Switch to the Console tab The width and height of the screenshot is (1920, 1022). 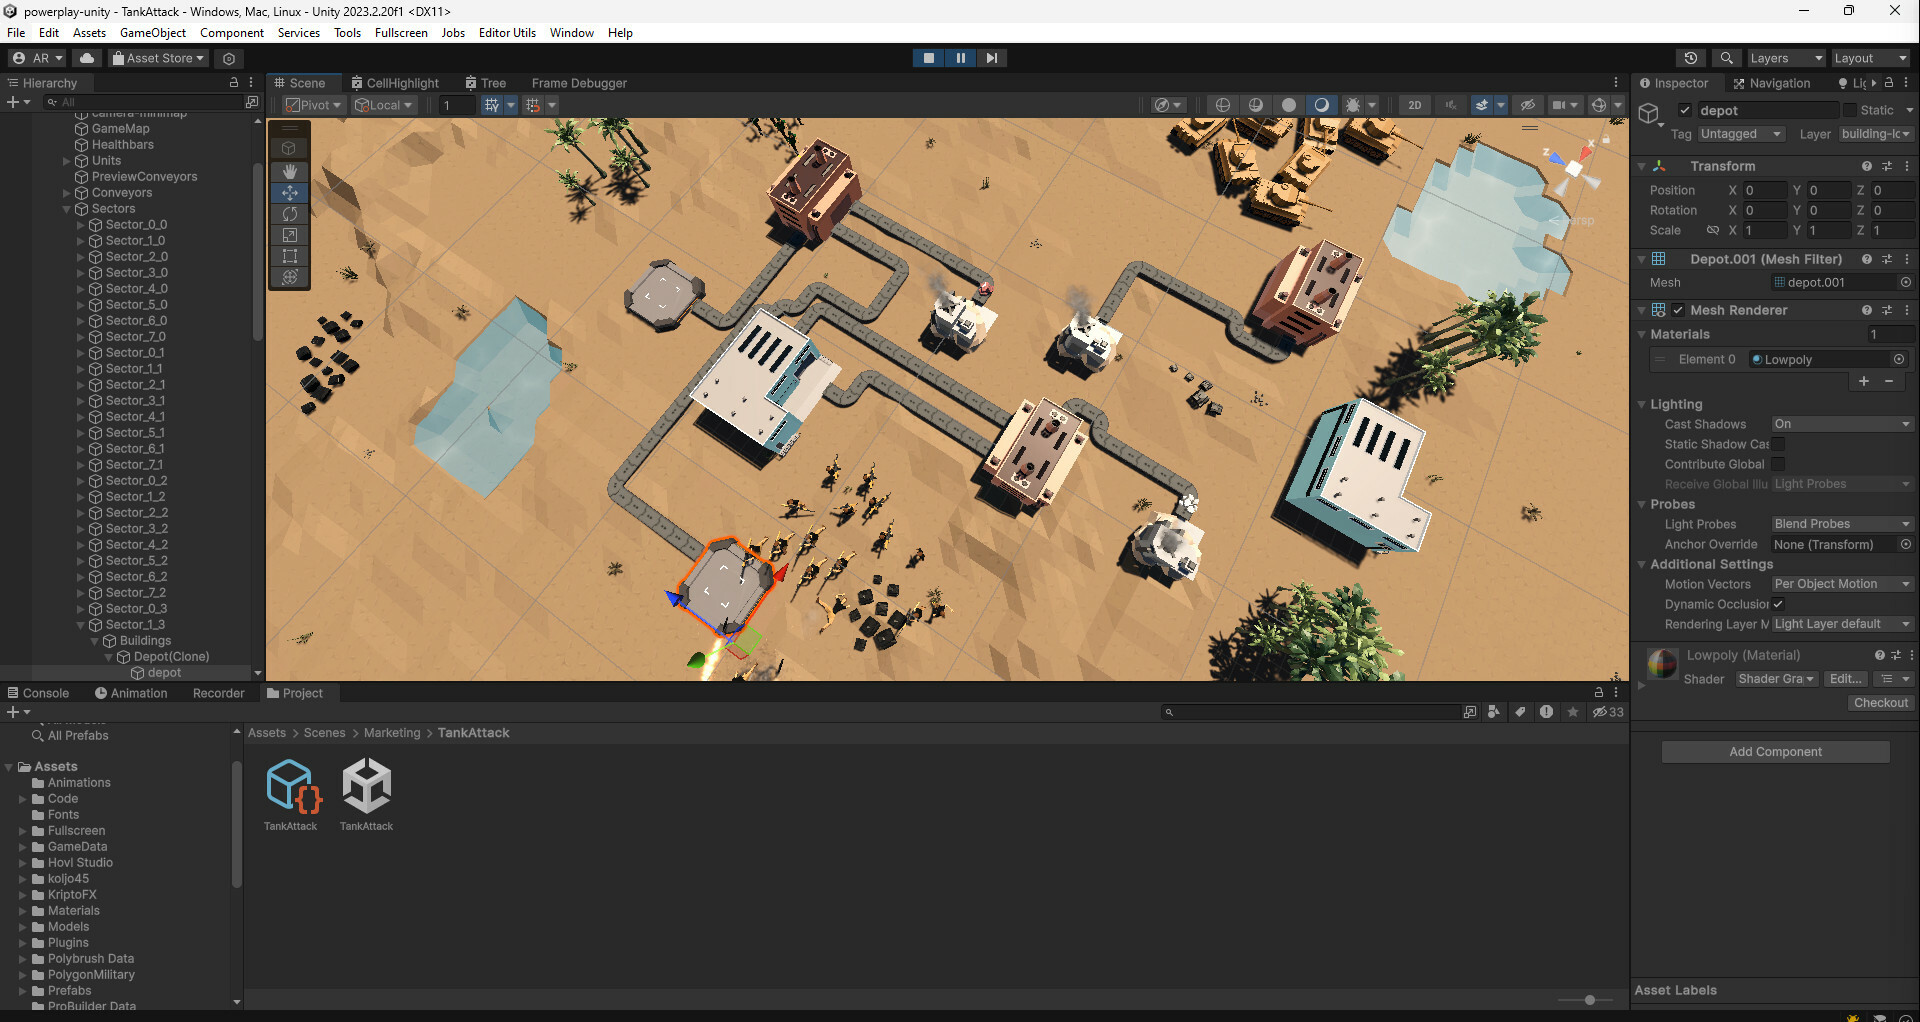[x=37, y=693]
